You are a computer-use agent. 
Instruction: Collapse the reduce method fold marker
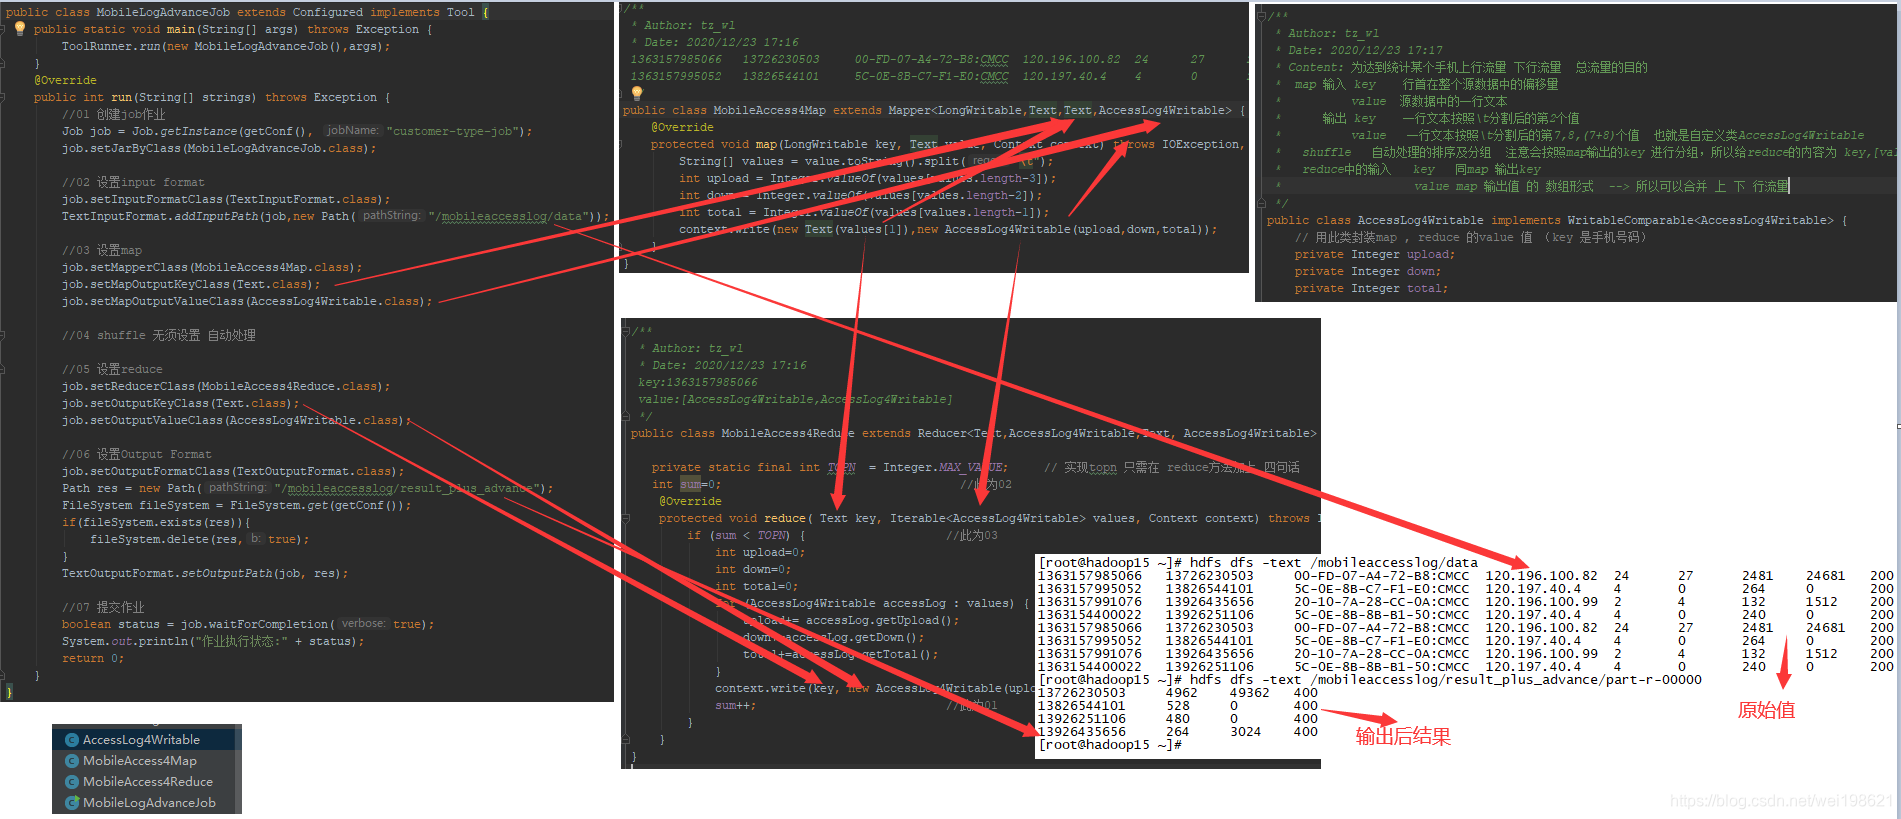[x=626, y=519]
